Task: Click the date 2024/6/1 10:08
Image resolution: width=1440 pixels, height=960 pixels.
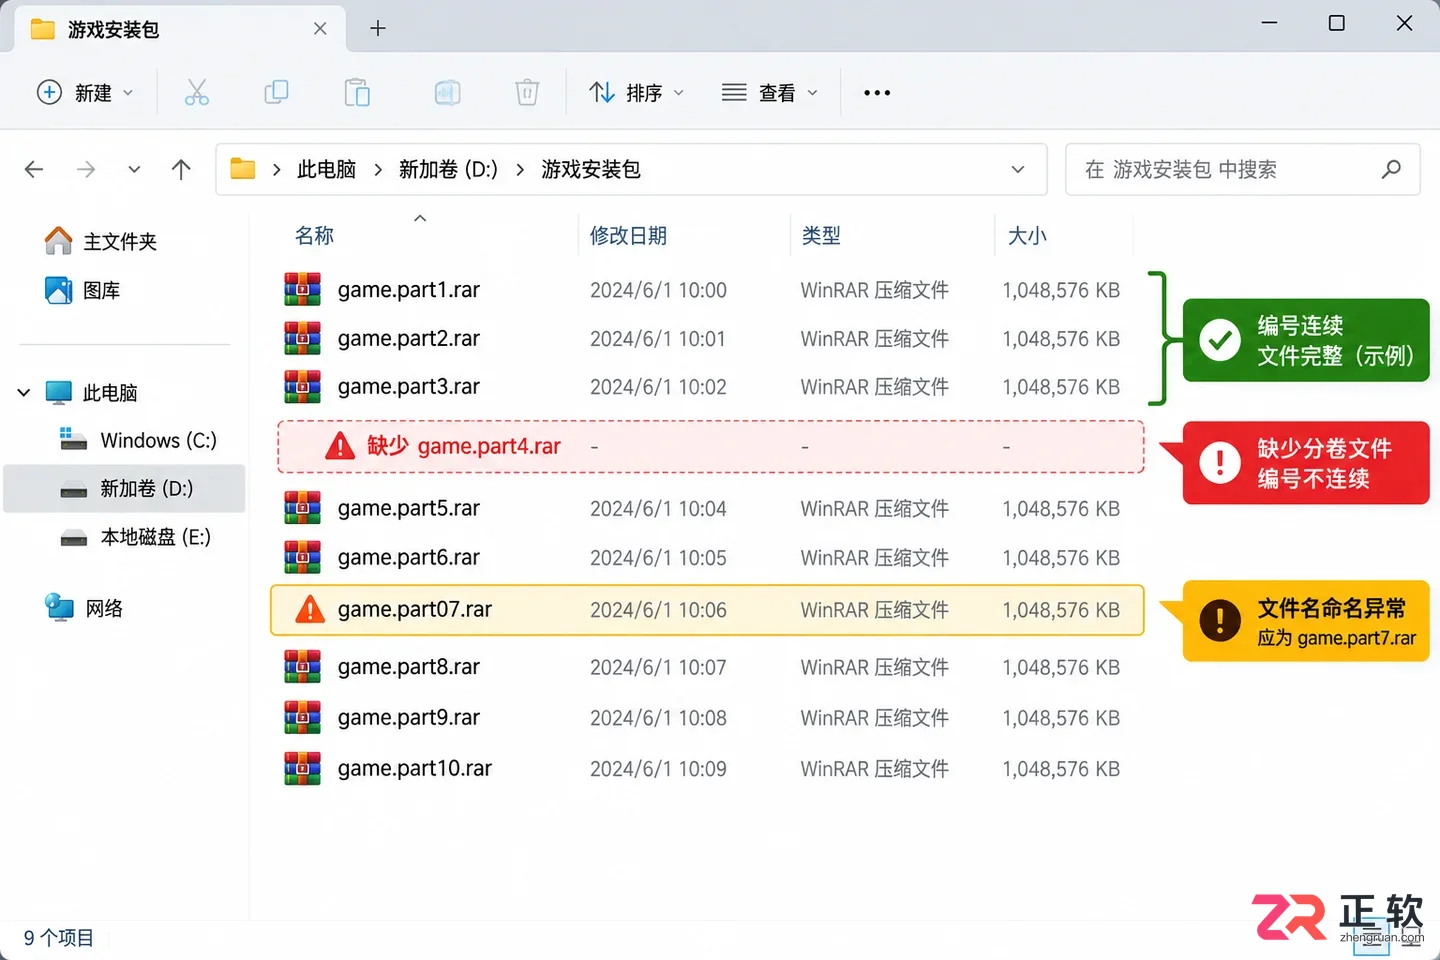Action: coord(658,718)
